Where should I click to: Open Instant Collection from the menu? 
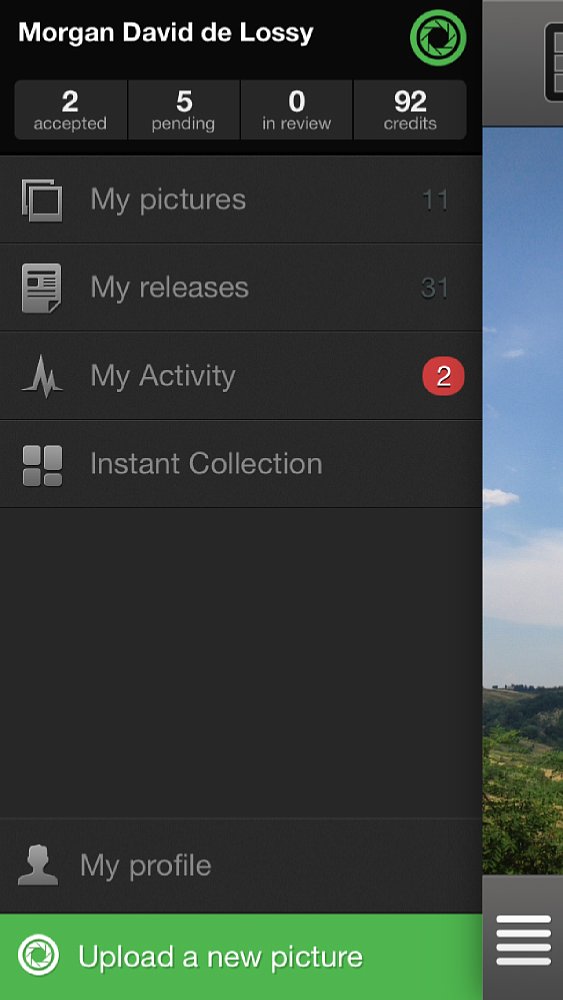[241, 464]
